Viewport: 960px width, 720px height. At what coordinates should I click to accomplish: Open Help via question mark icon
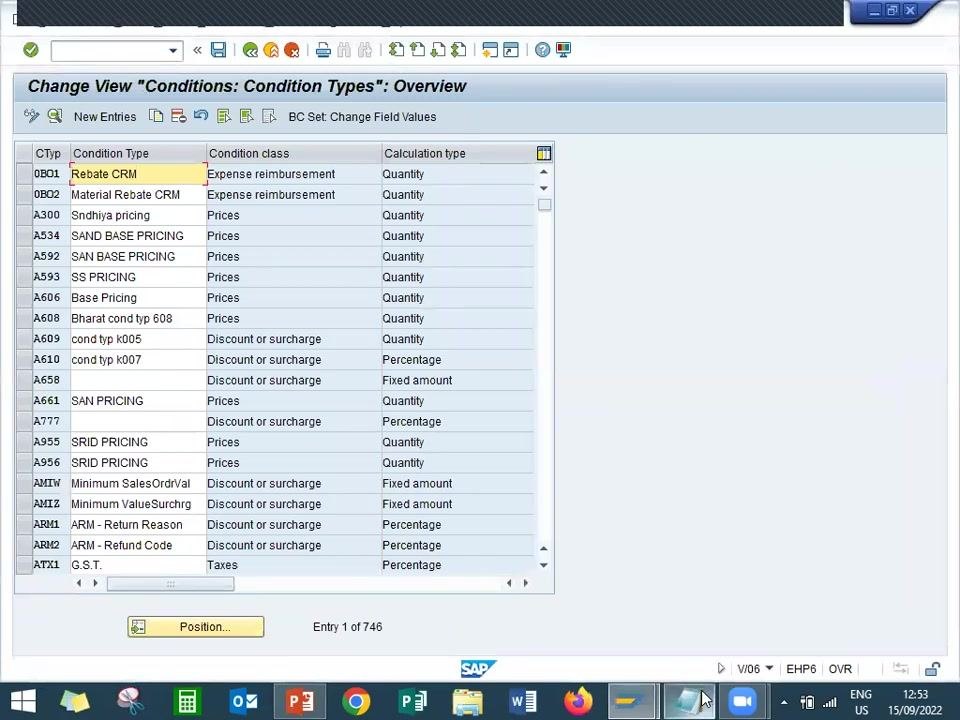542,50
